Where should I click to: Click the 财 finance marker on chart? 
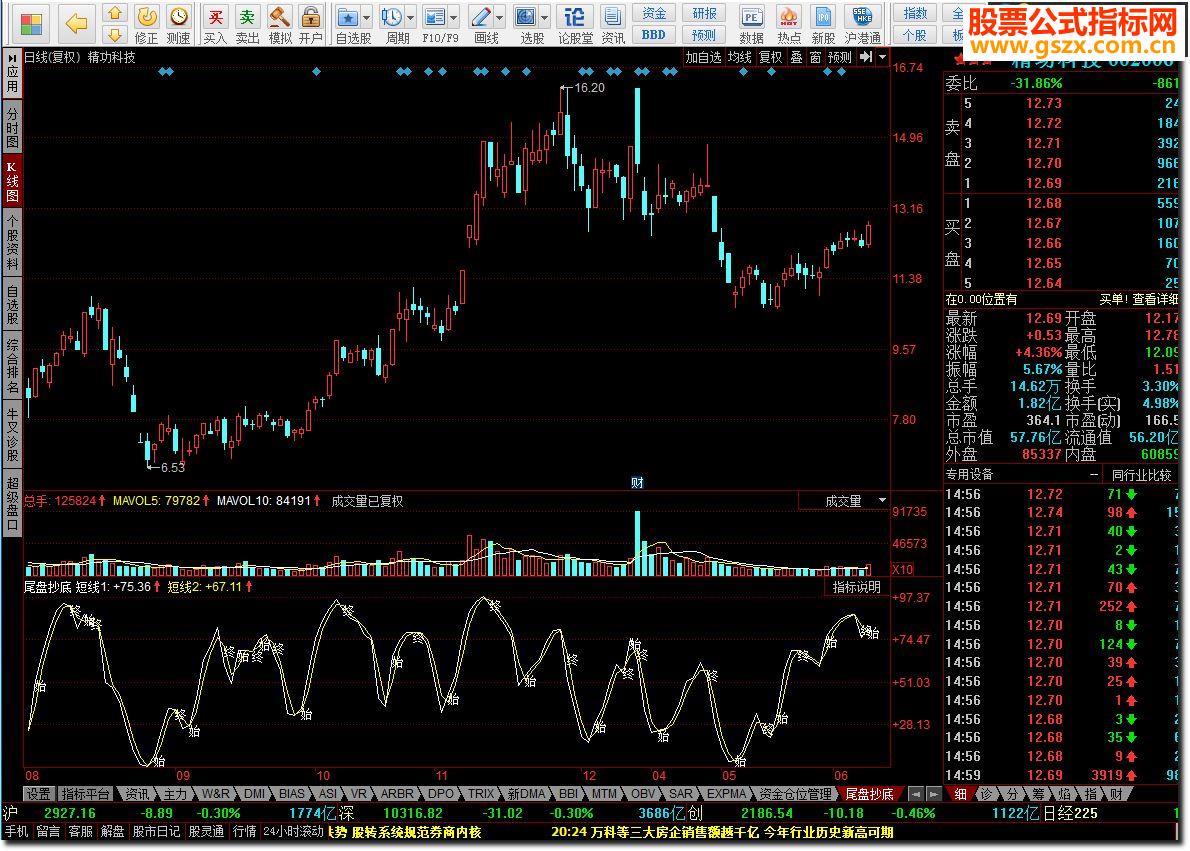coord(637,483)
